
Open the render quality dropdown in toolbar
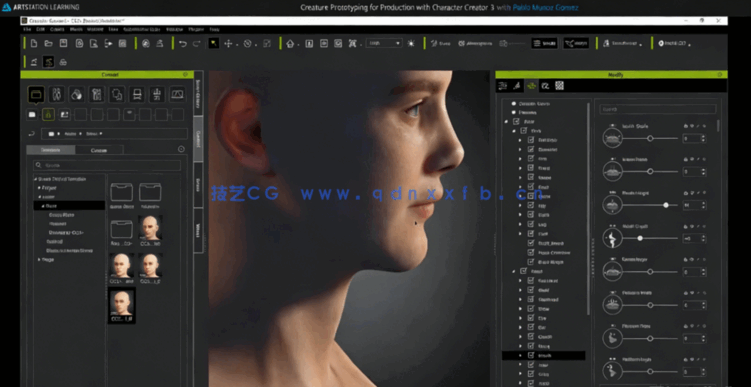[x=384, y=44]
